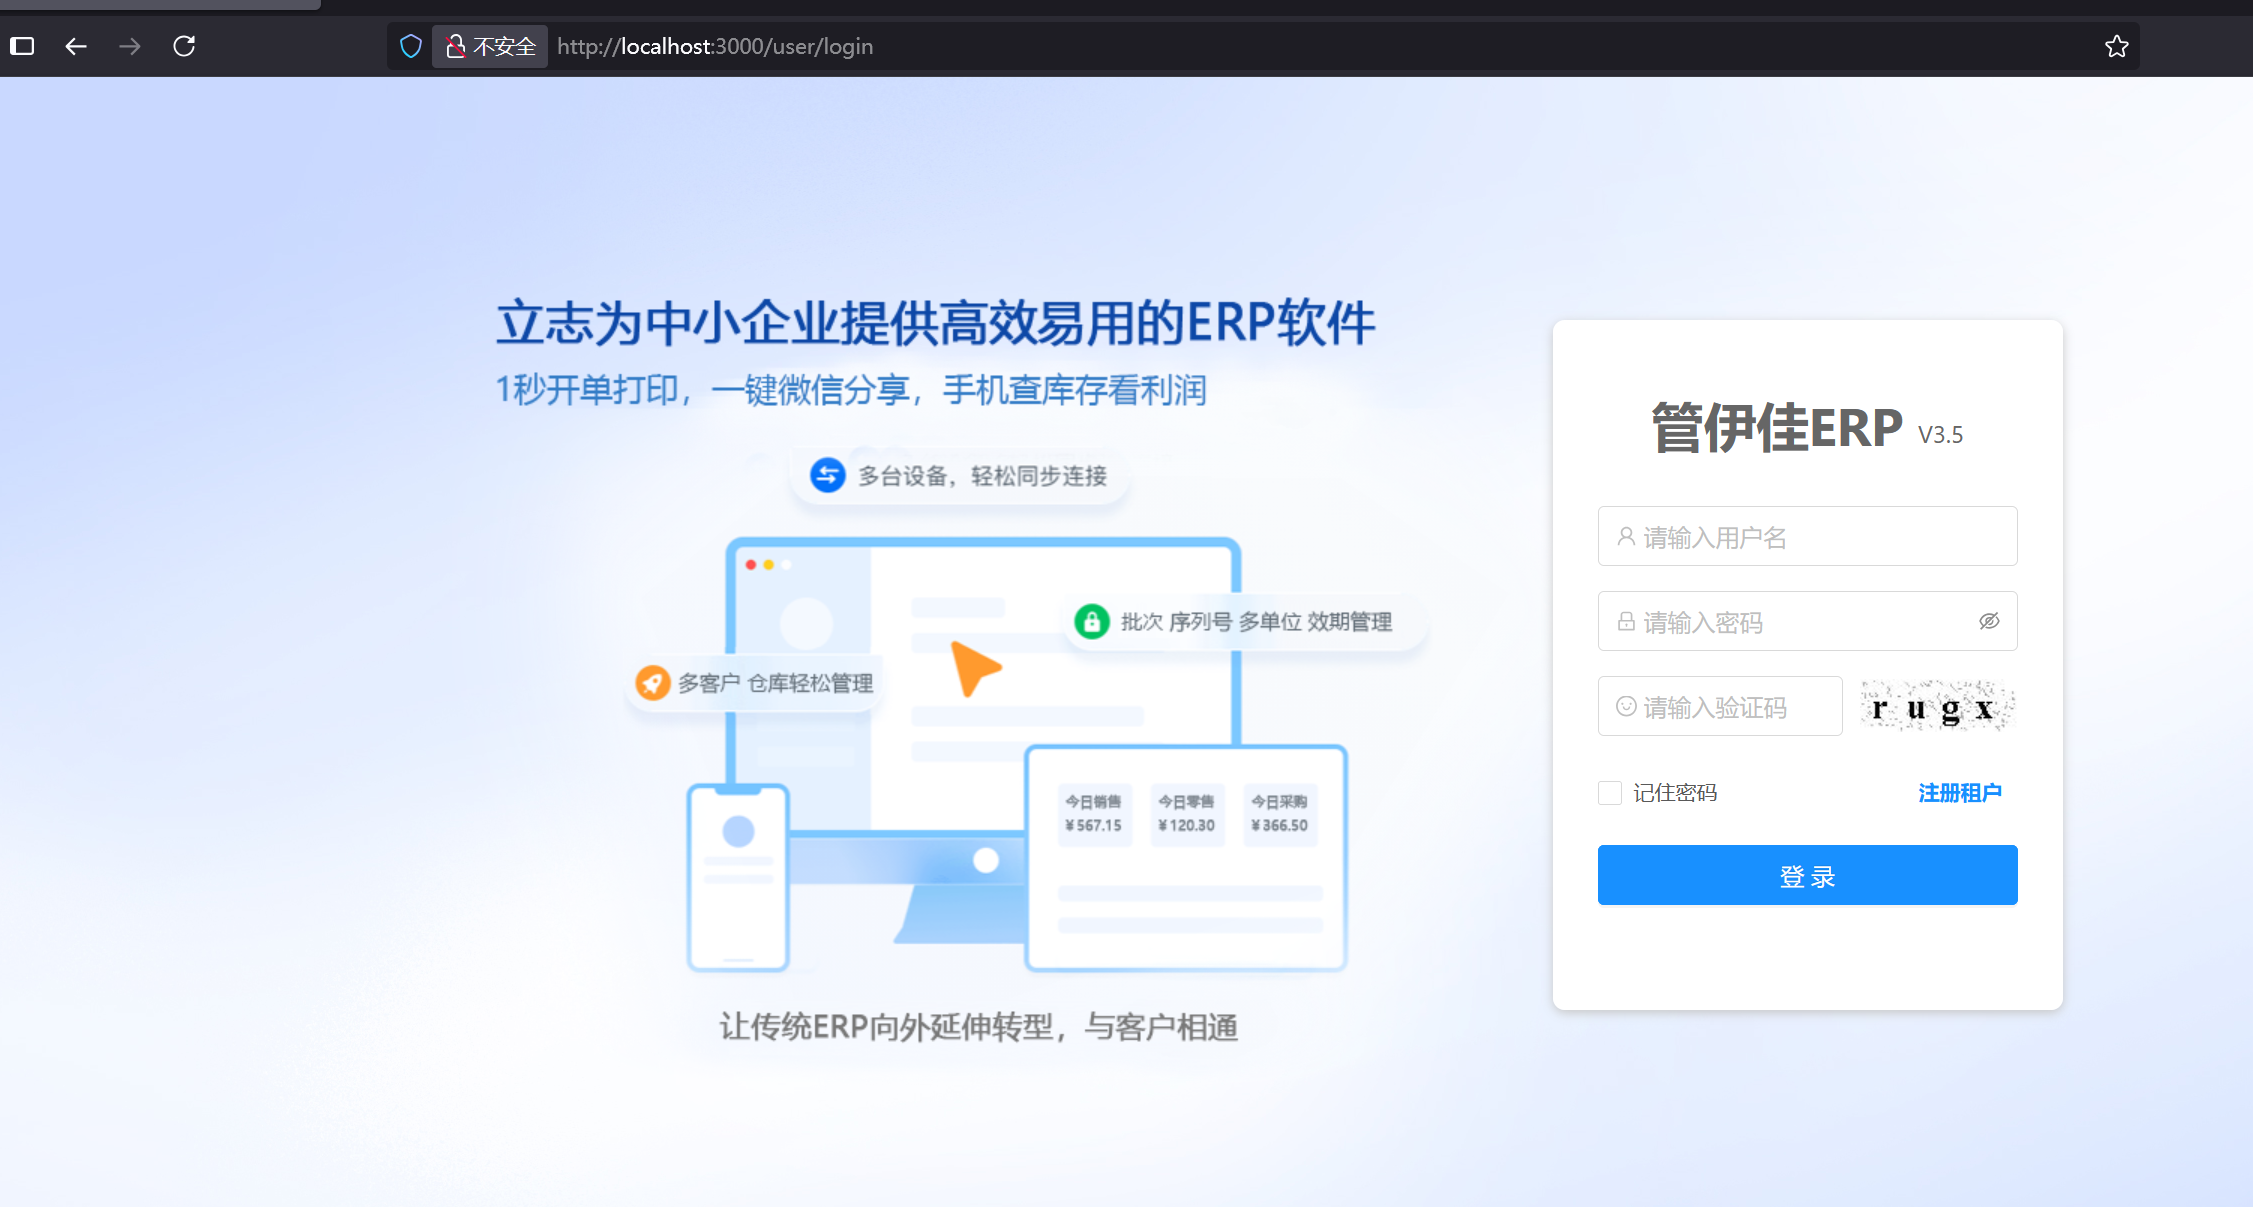Click the tracking protection shield icon
2253x1207 pixels.
(x=410, y=46)
